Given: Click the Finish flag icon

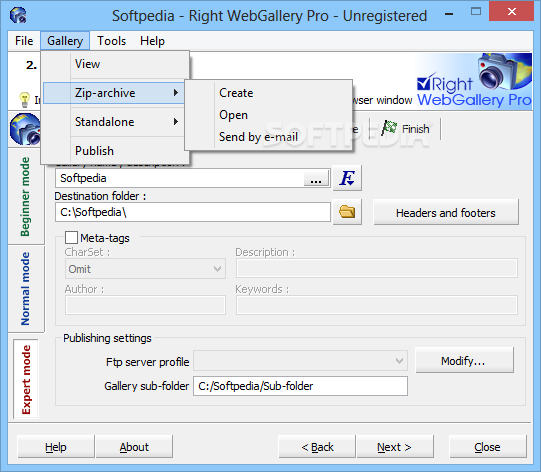Looking at the screenshot, I should pos(390,128).
